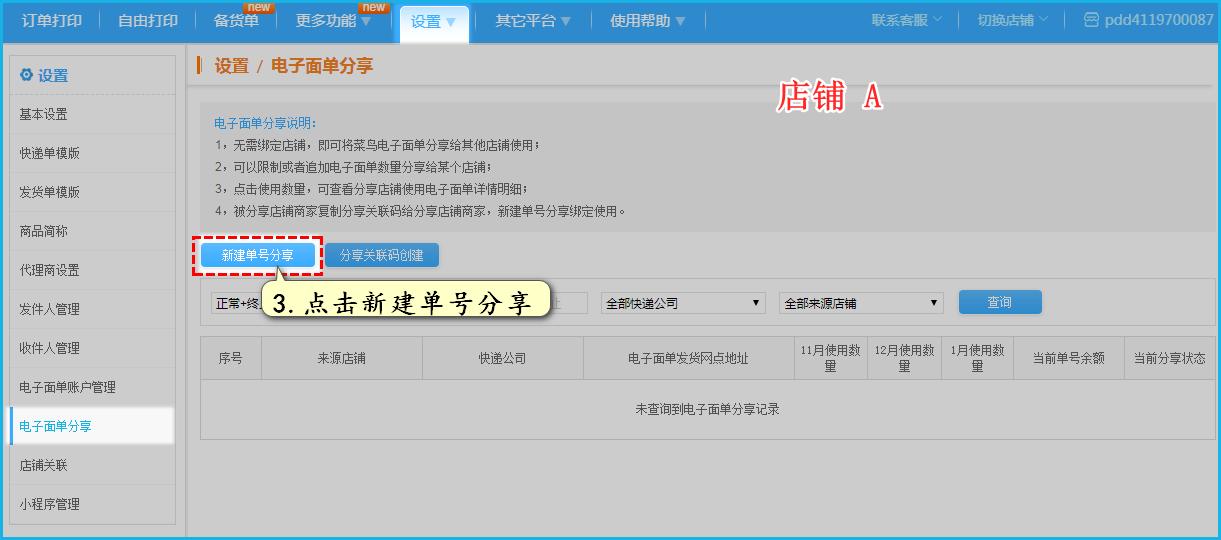
Task: Click the 新建单号分享 button
Action: (257, 256)
